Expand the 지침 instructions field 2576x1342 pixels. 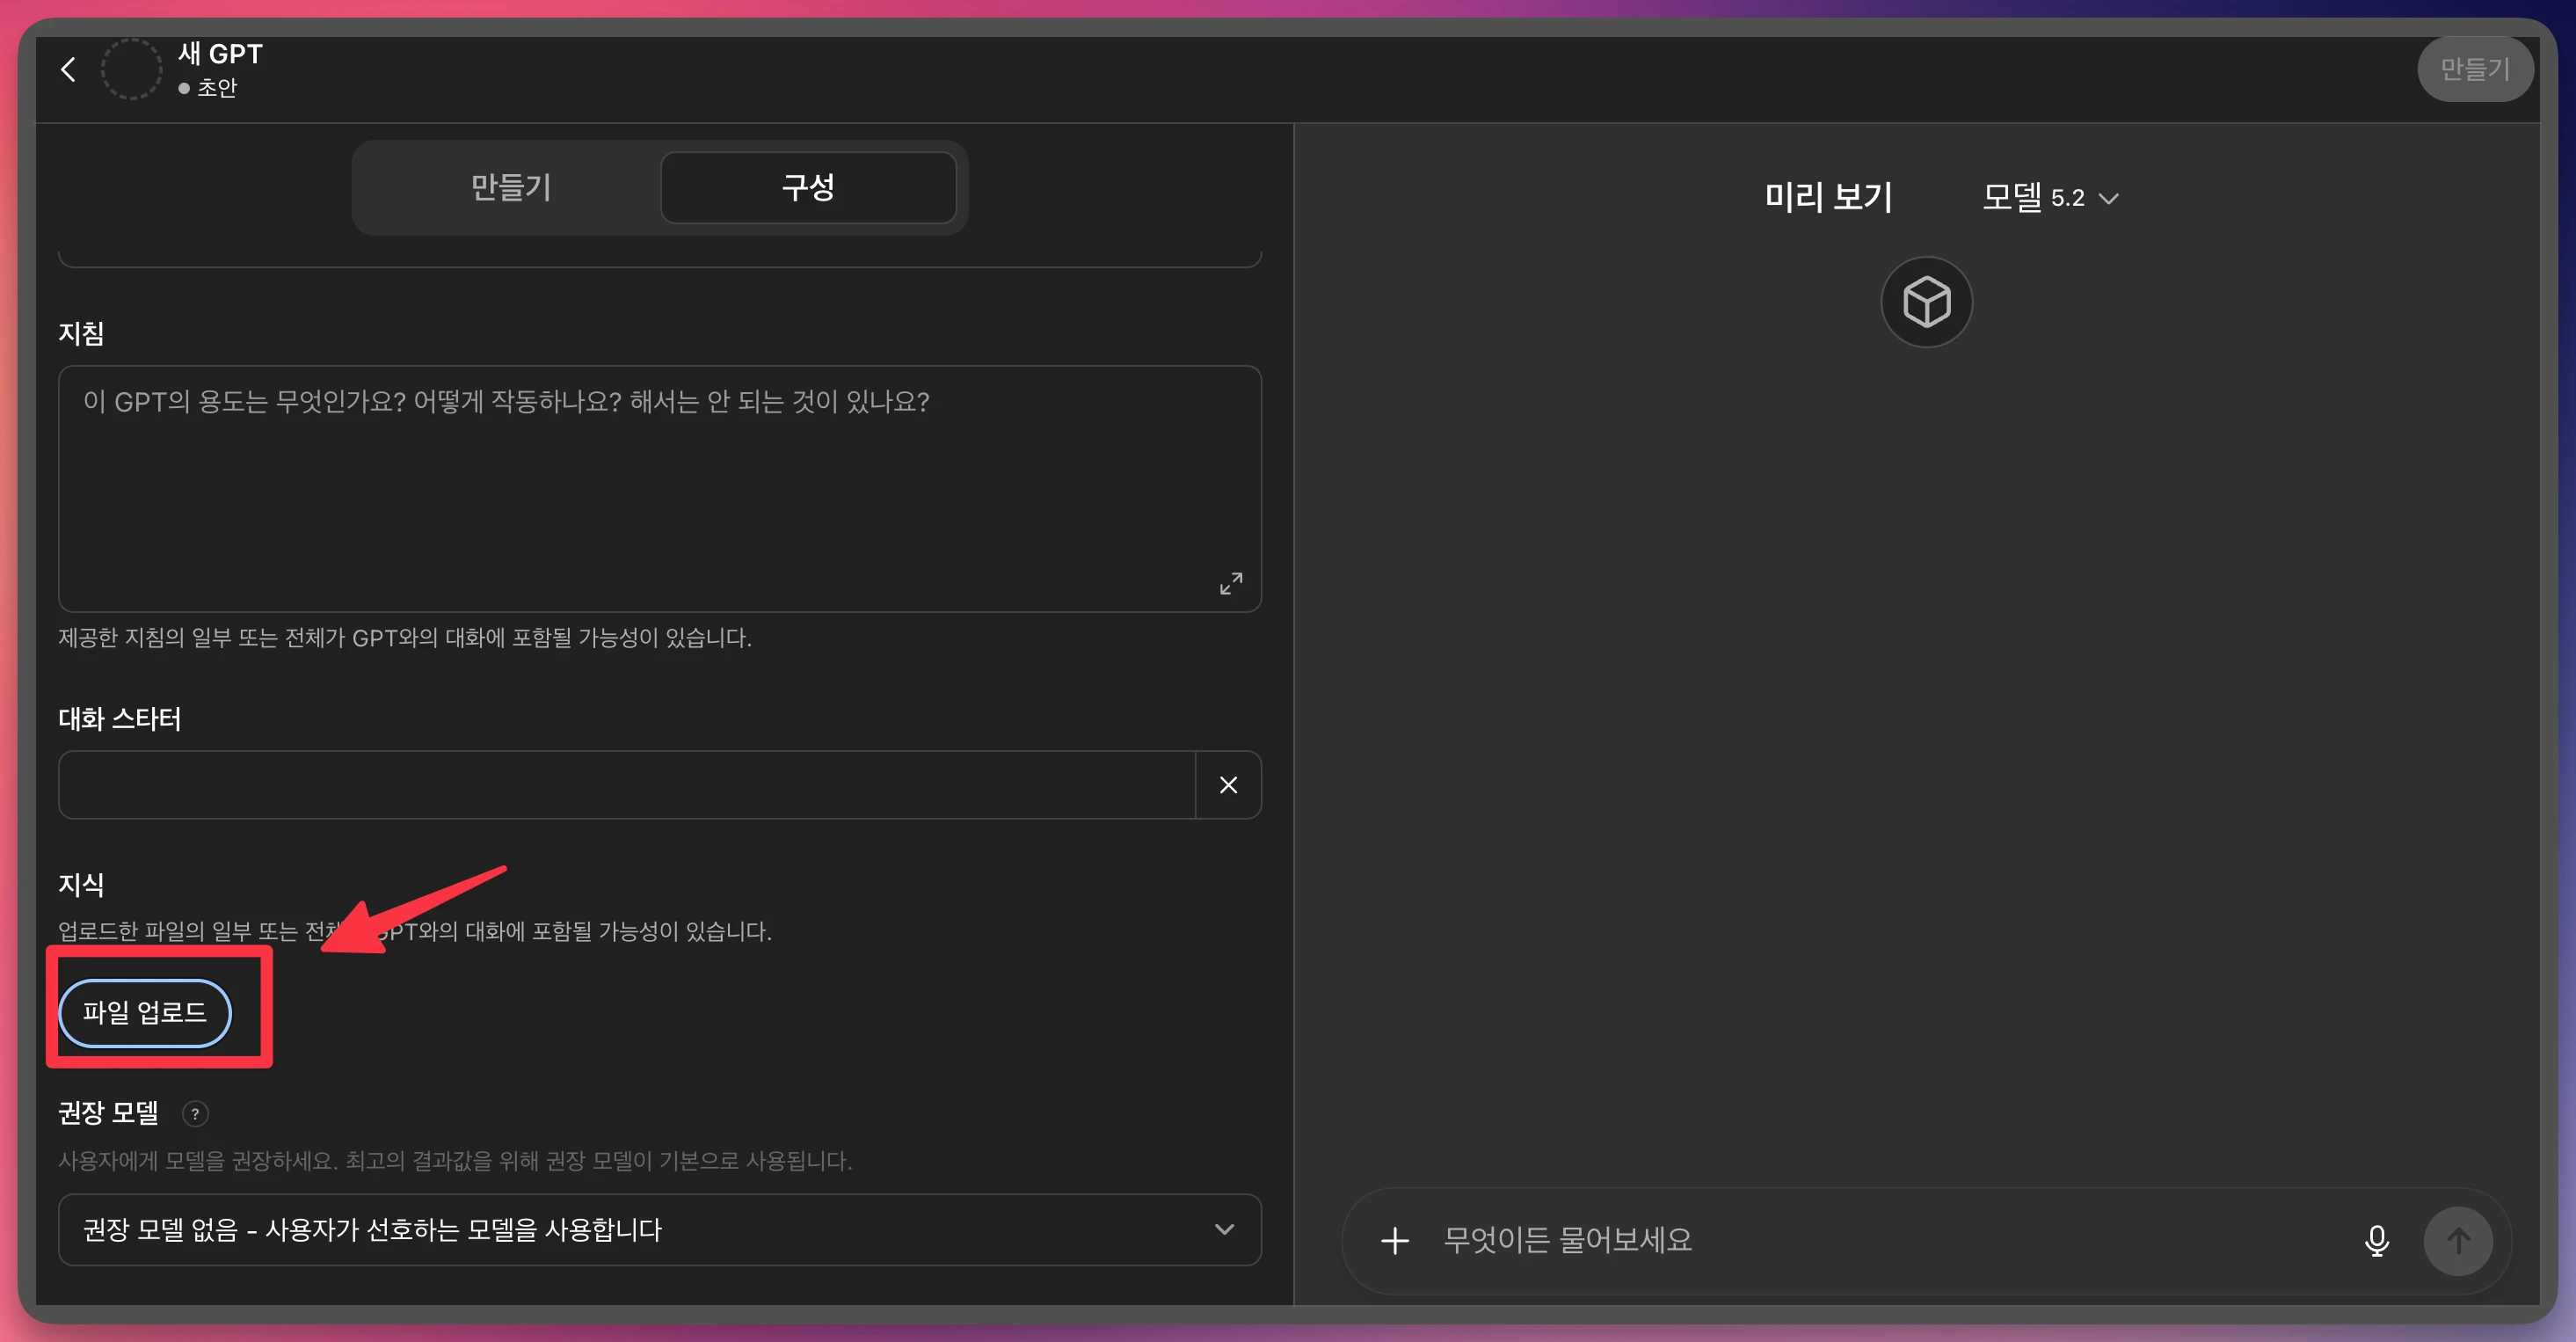tap(1230, 583)
